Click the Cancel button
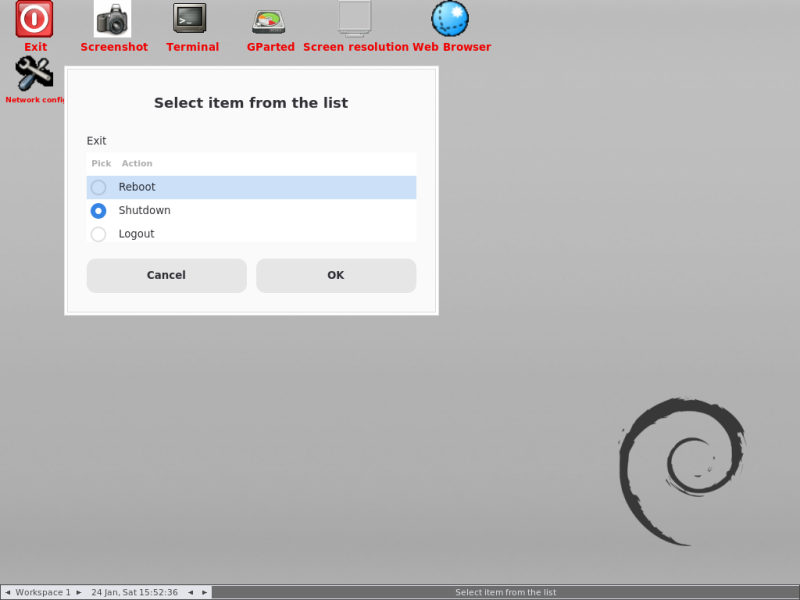The height and width of the screenshot is (600, 800). tap(166, 276)
